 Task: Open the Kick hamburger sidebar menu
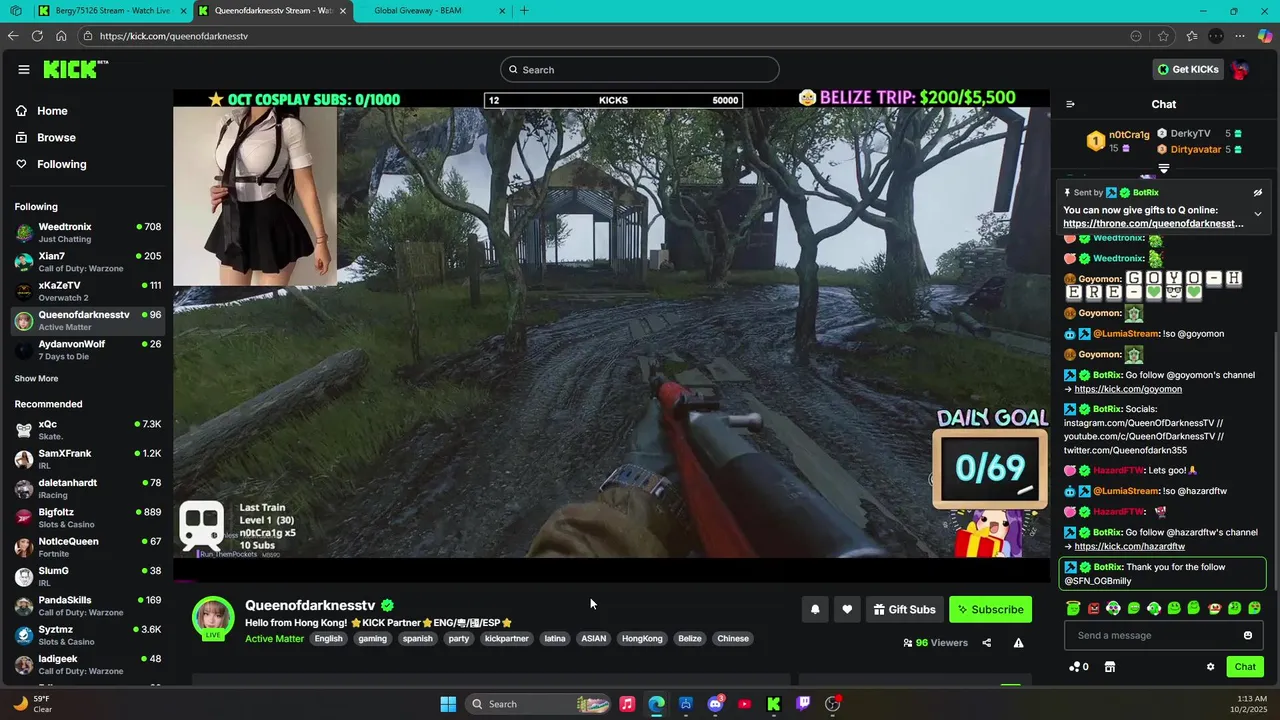(x=24, y=69)
